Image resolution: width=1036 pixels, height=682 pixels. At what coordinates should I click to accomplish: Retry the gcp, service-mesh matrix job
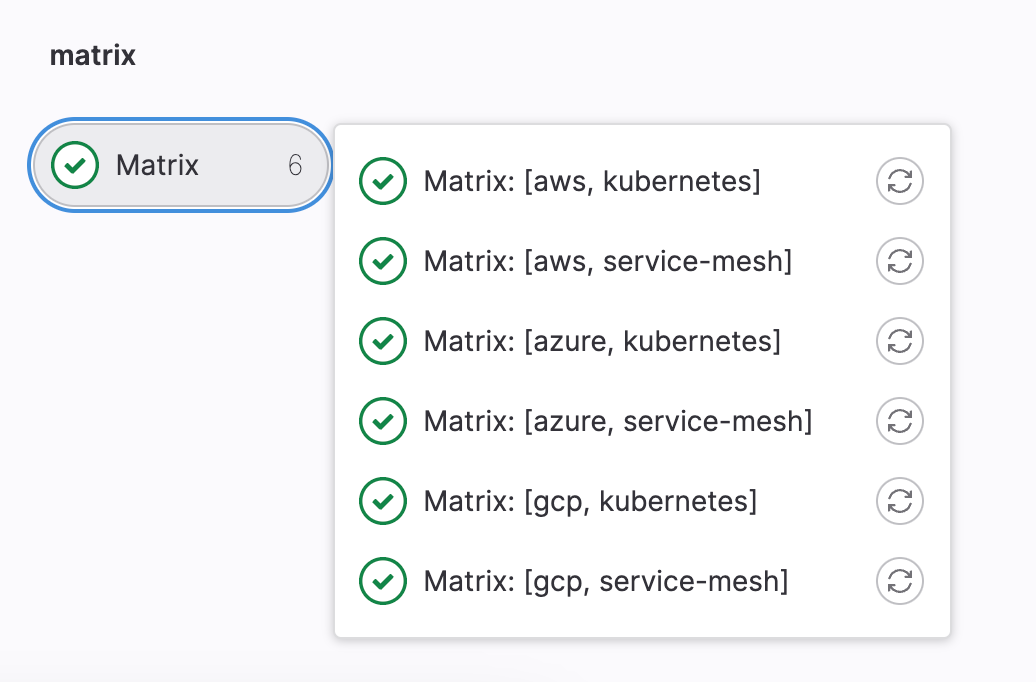coord(899,581)
